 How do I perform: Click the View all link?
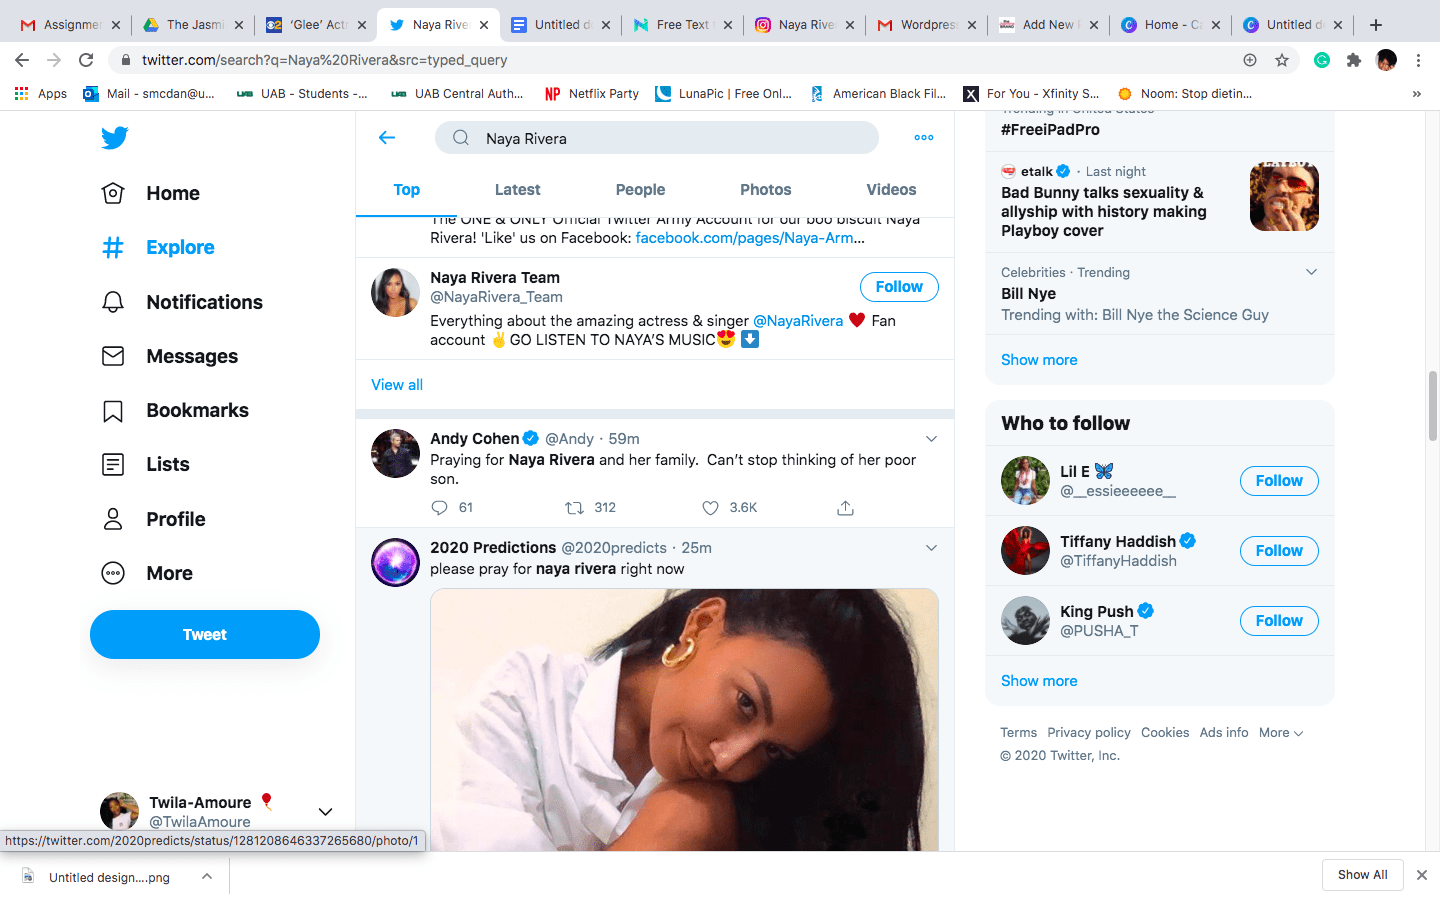tap(397, 385)
